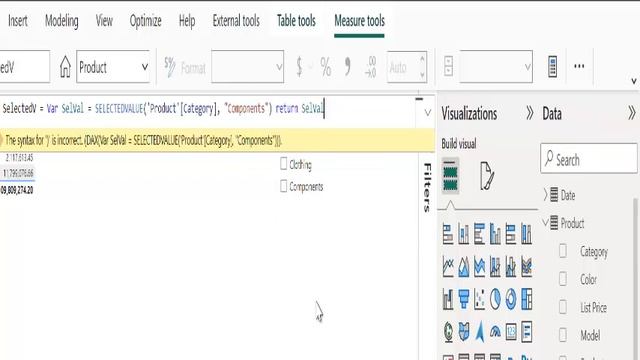The height and width of the screenshot is (360, 640).
Task: Open the Optimize ribbon tab
Action: tap(146, 20)
